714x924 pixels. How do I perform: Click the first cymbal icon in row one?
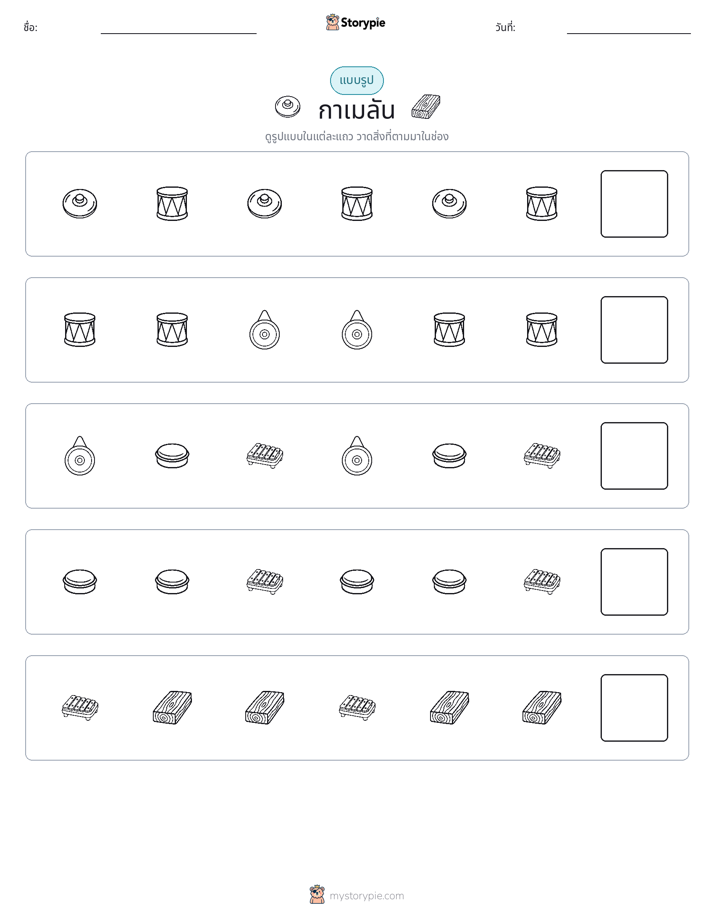80,204
